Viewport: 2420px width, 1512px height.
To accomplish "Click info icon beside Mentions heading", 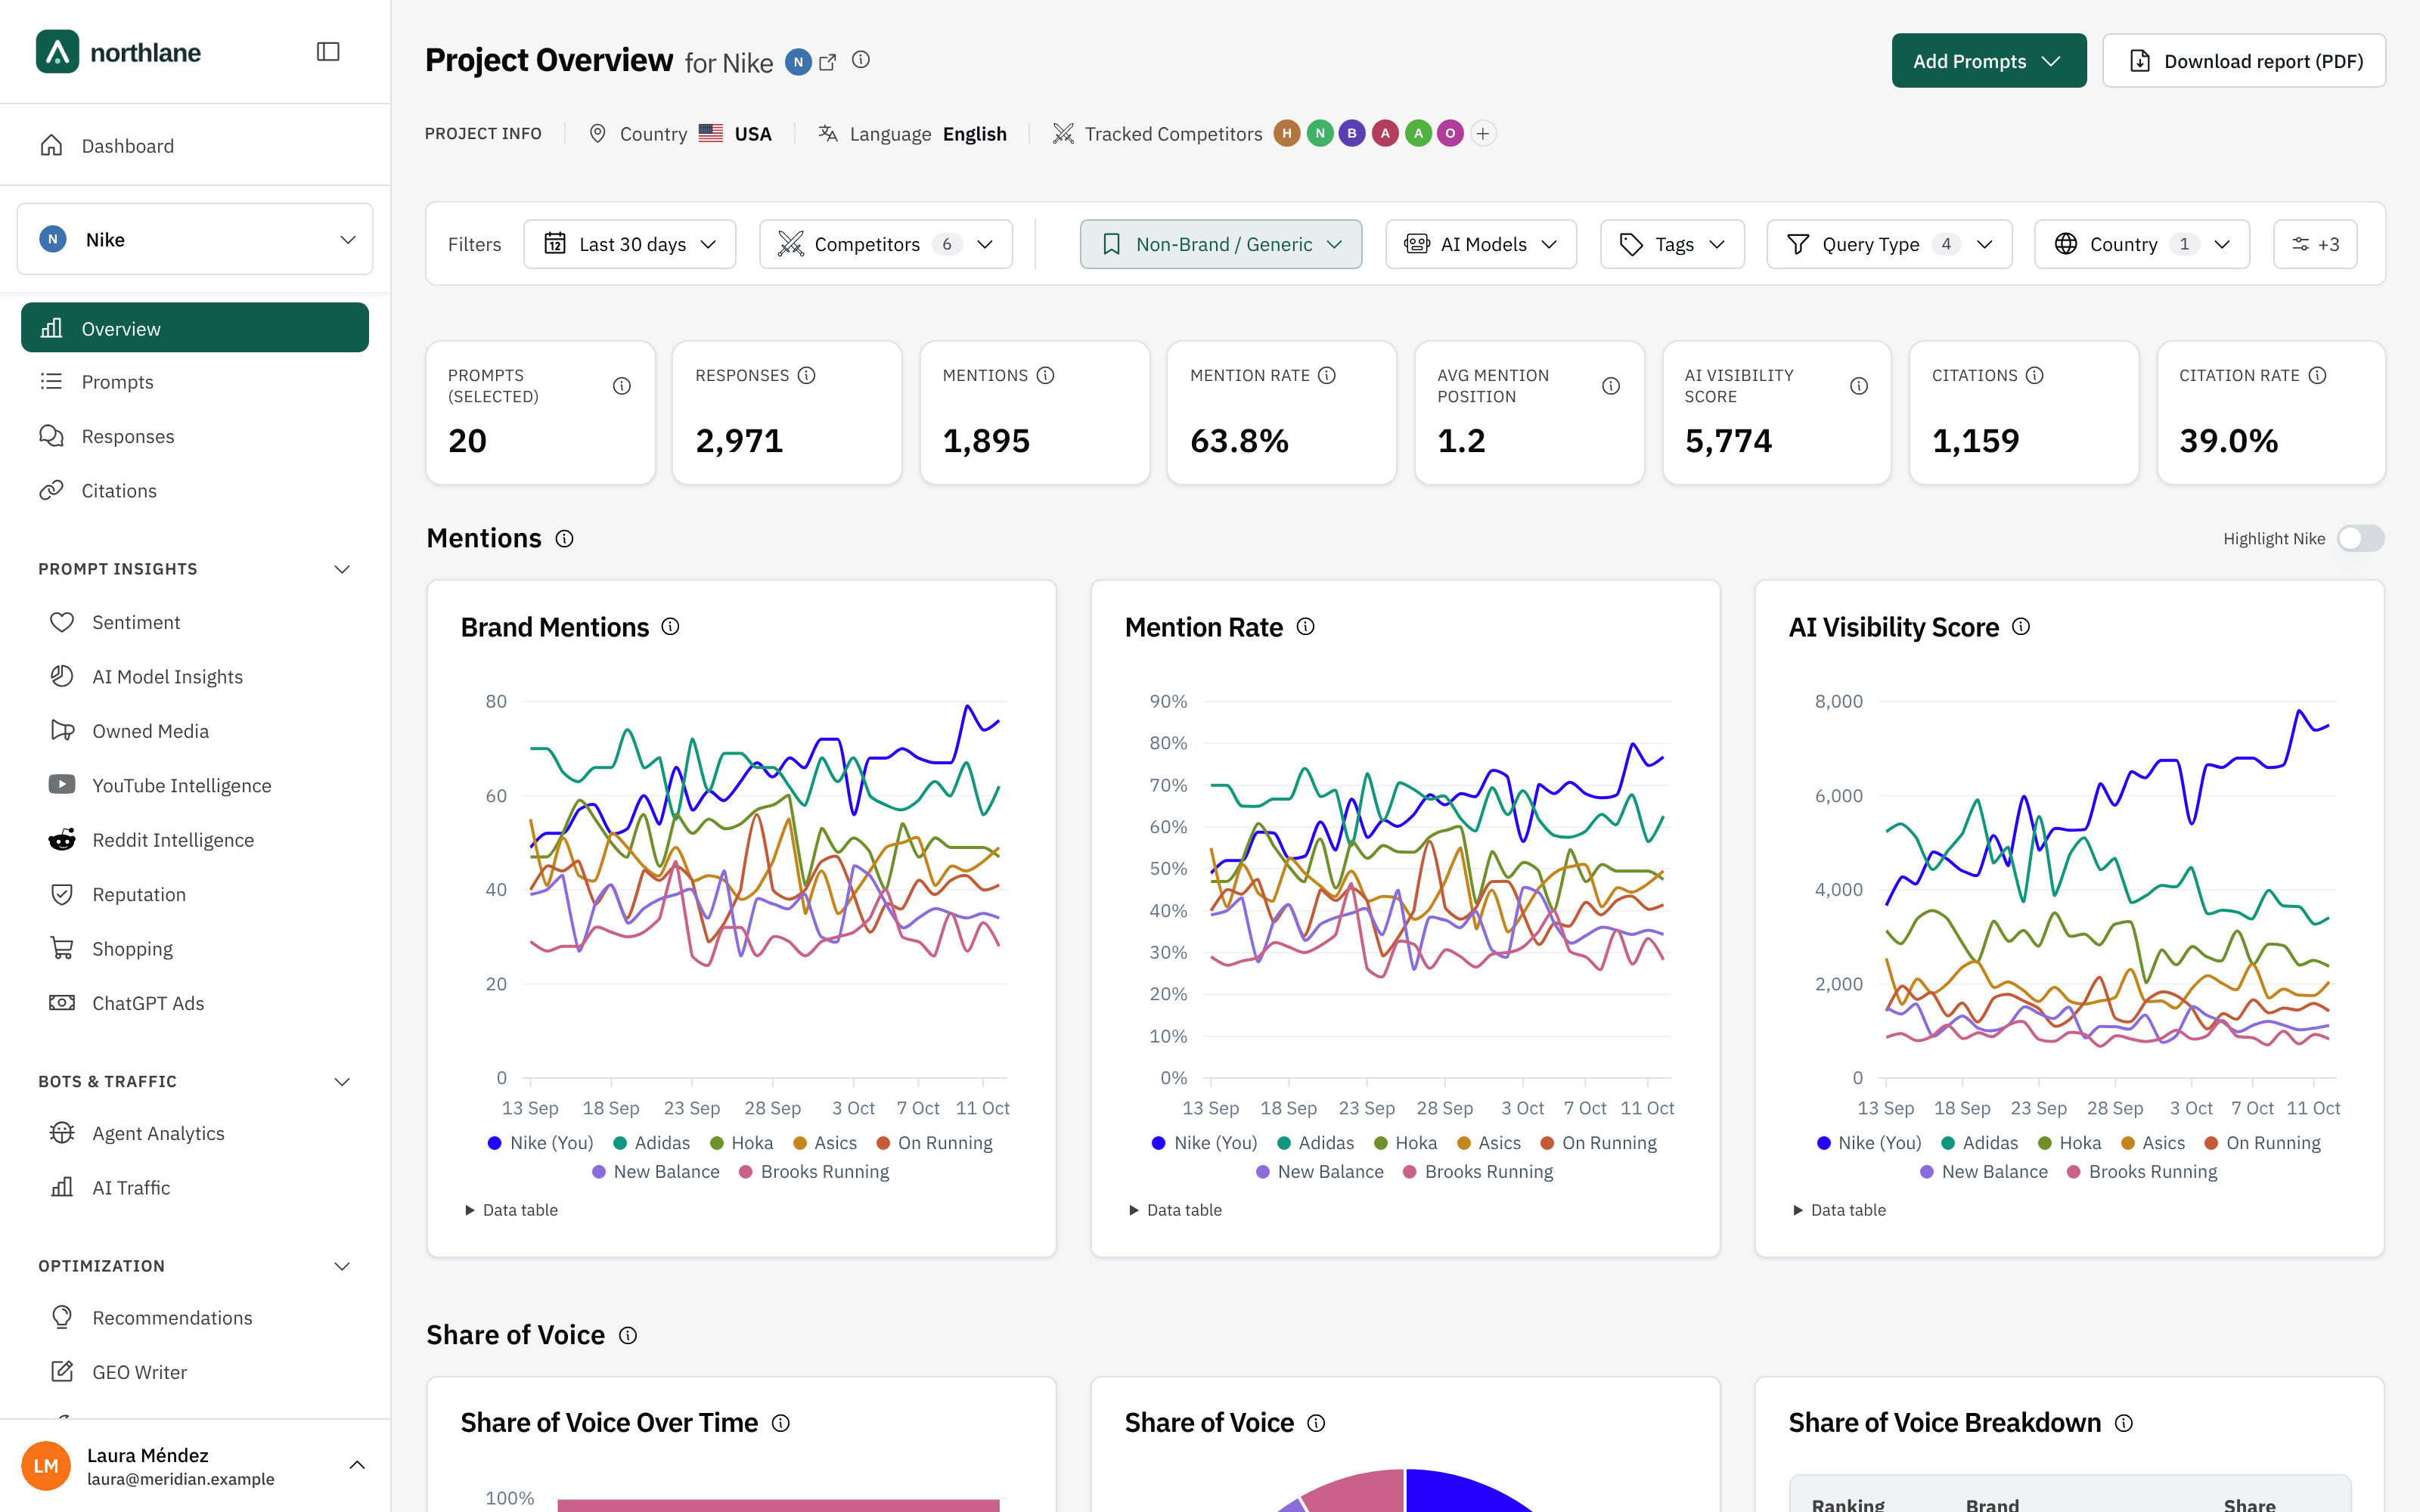I will click(x=565, y=539).
